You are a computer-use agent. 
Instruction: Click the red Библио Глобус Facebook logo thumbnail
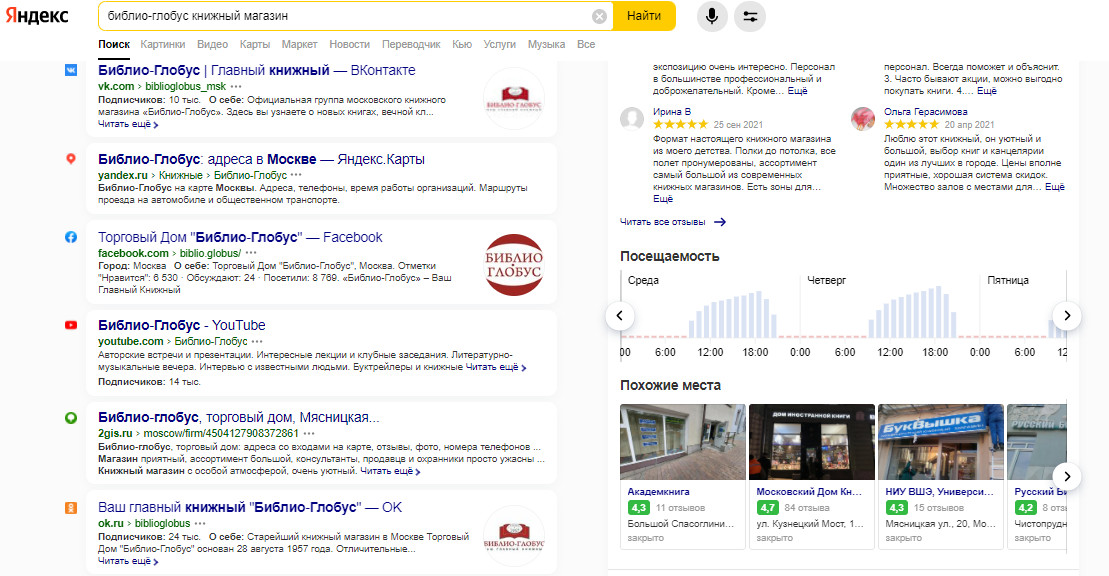point(514,265)
